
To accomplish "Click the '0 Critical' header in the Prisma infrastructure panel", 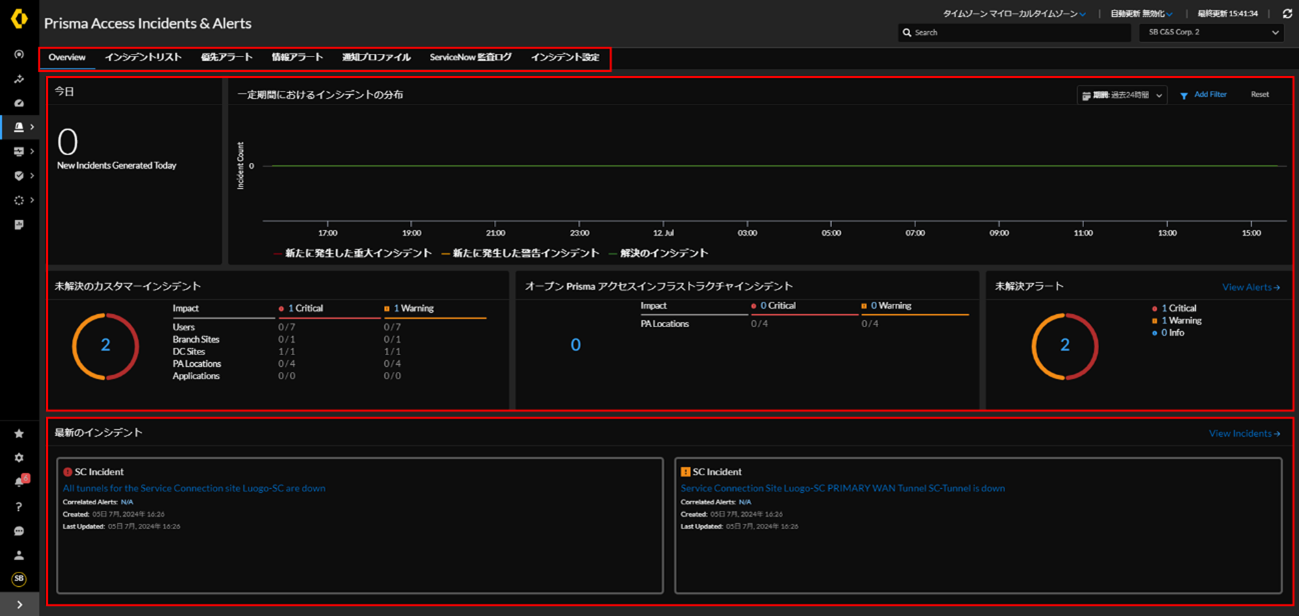I will pos(773,306).
